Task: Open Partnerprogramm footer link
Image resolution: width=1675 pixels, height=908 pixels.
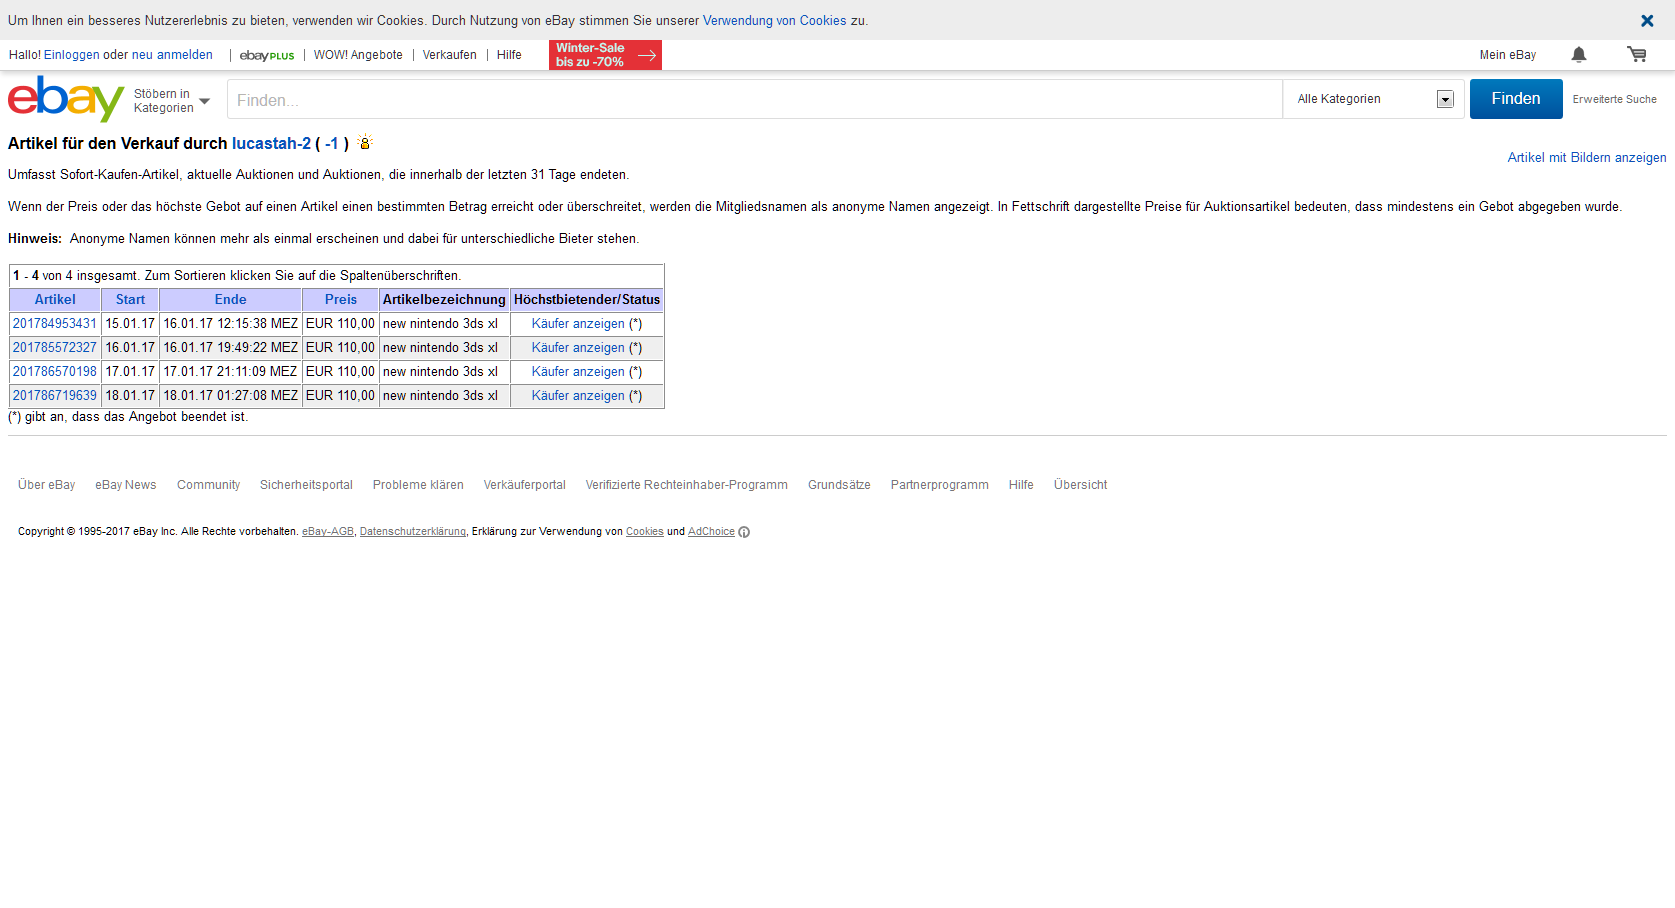Action: tap(940, 485)
